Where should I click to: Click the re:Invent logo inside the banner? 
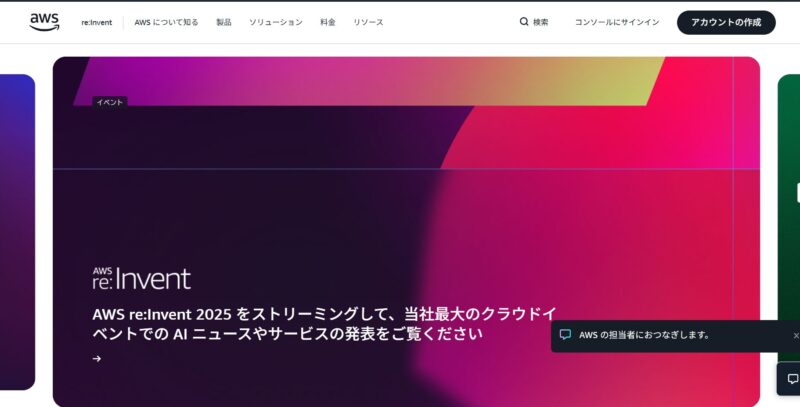(x=141, y=278)
